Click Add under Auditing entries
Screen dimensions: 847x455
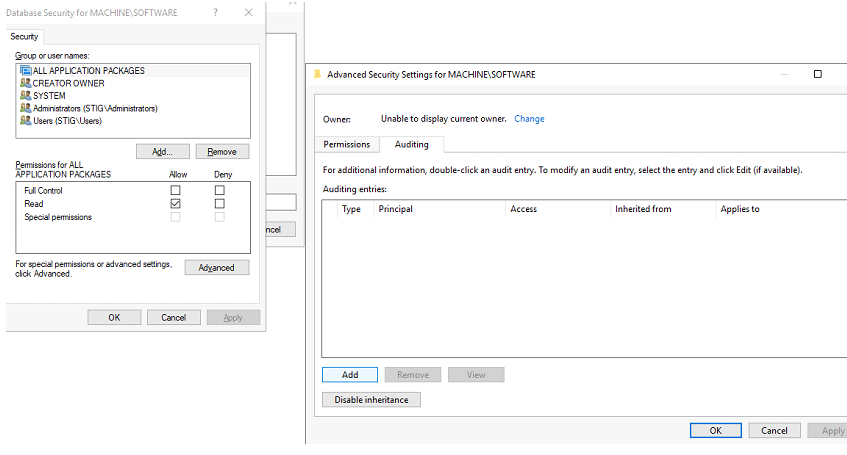pyautogui.click(x=350, y=374)
